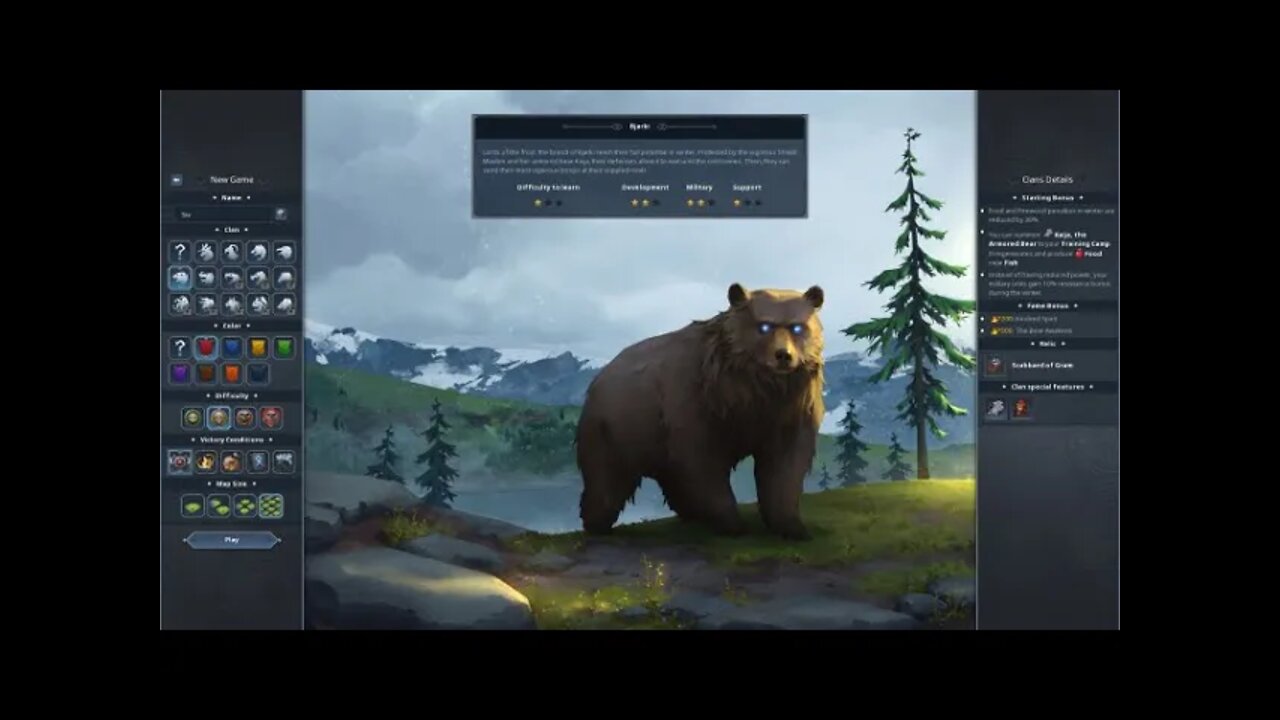Toggle the fourth victory condition icon
The width and height of the screenshot is (1280, 720).
[258, 461]
